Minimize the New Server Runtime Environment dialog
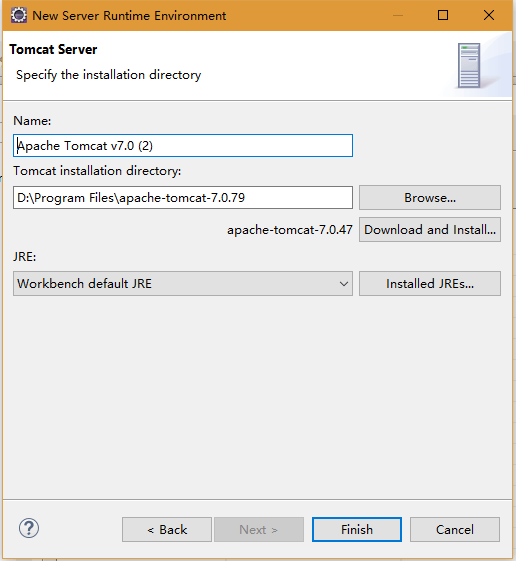This screenshot has height=561, width=516. click(398, 15)
